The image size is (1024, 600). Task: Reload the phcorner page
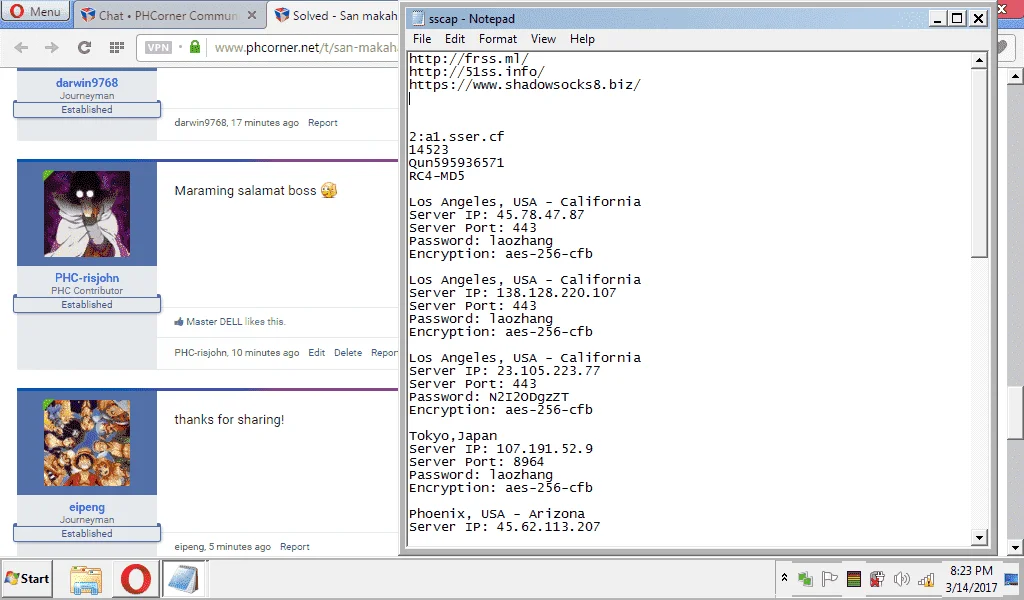pos(84,47)
